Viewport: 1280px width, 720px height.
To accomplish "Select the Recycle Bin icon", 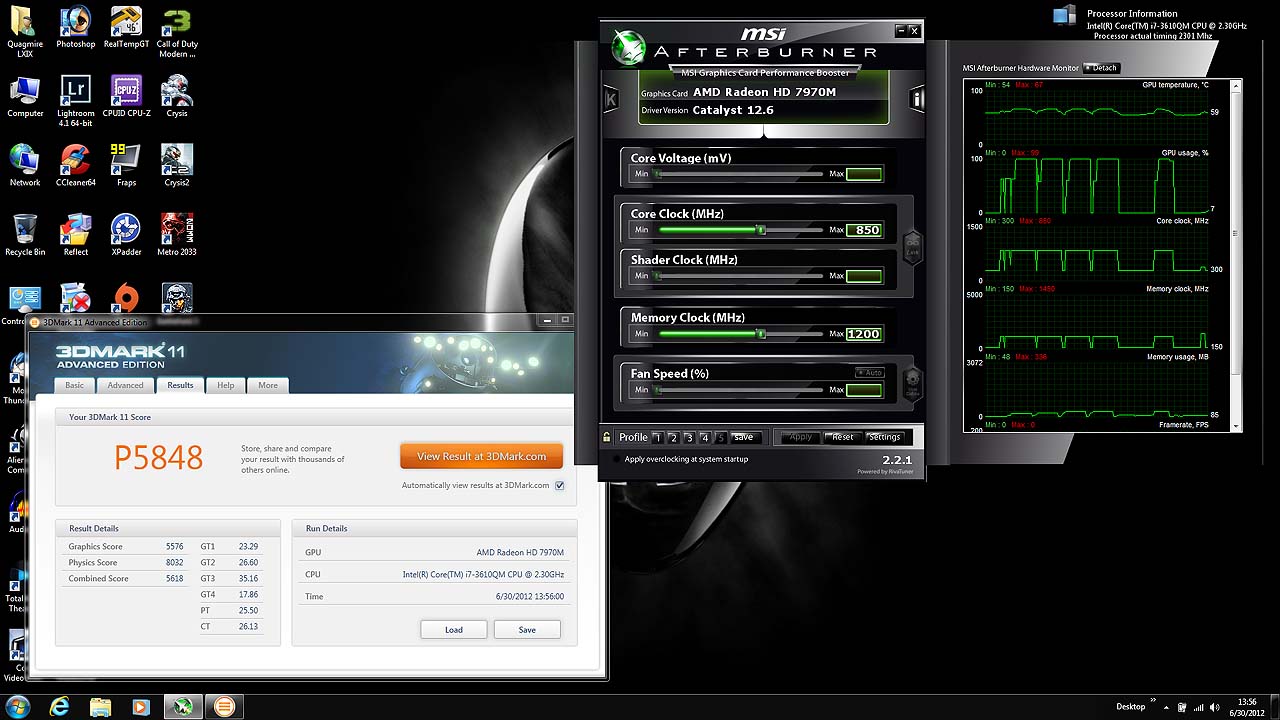I will [x=25, y=235].
